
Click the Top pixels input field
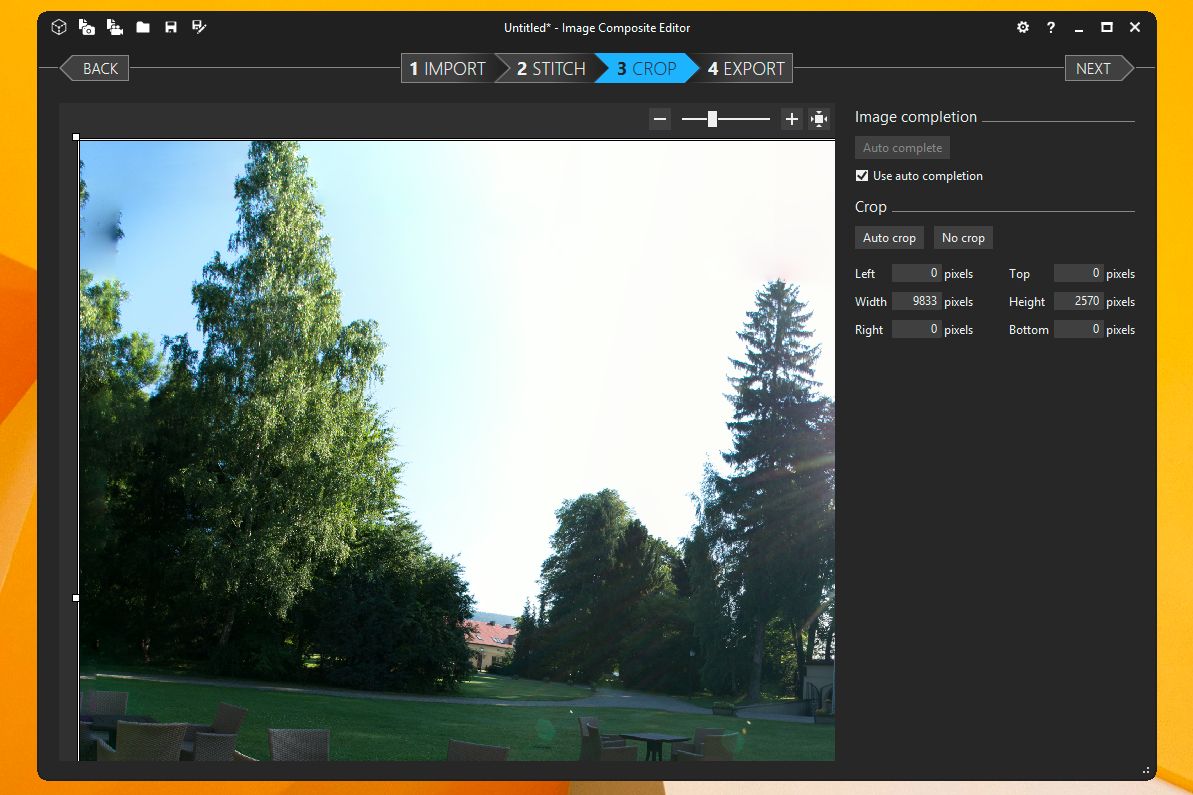[x=1078, y=273]
